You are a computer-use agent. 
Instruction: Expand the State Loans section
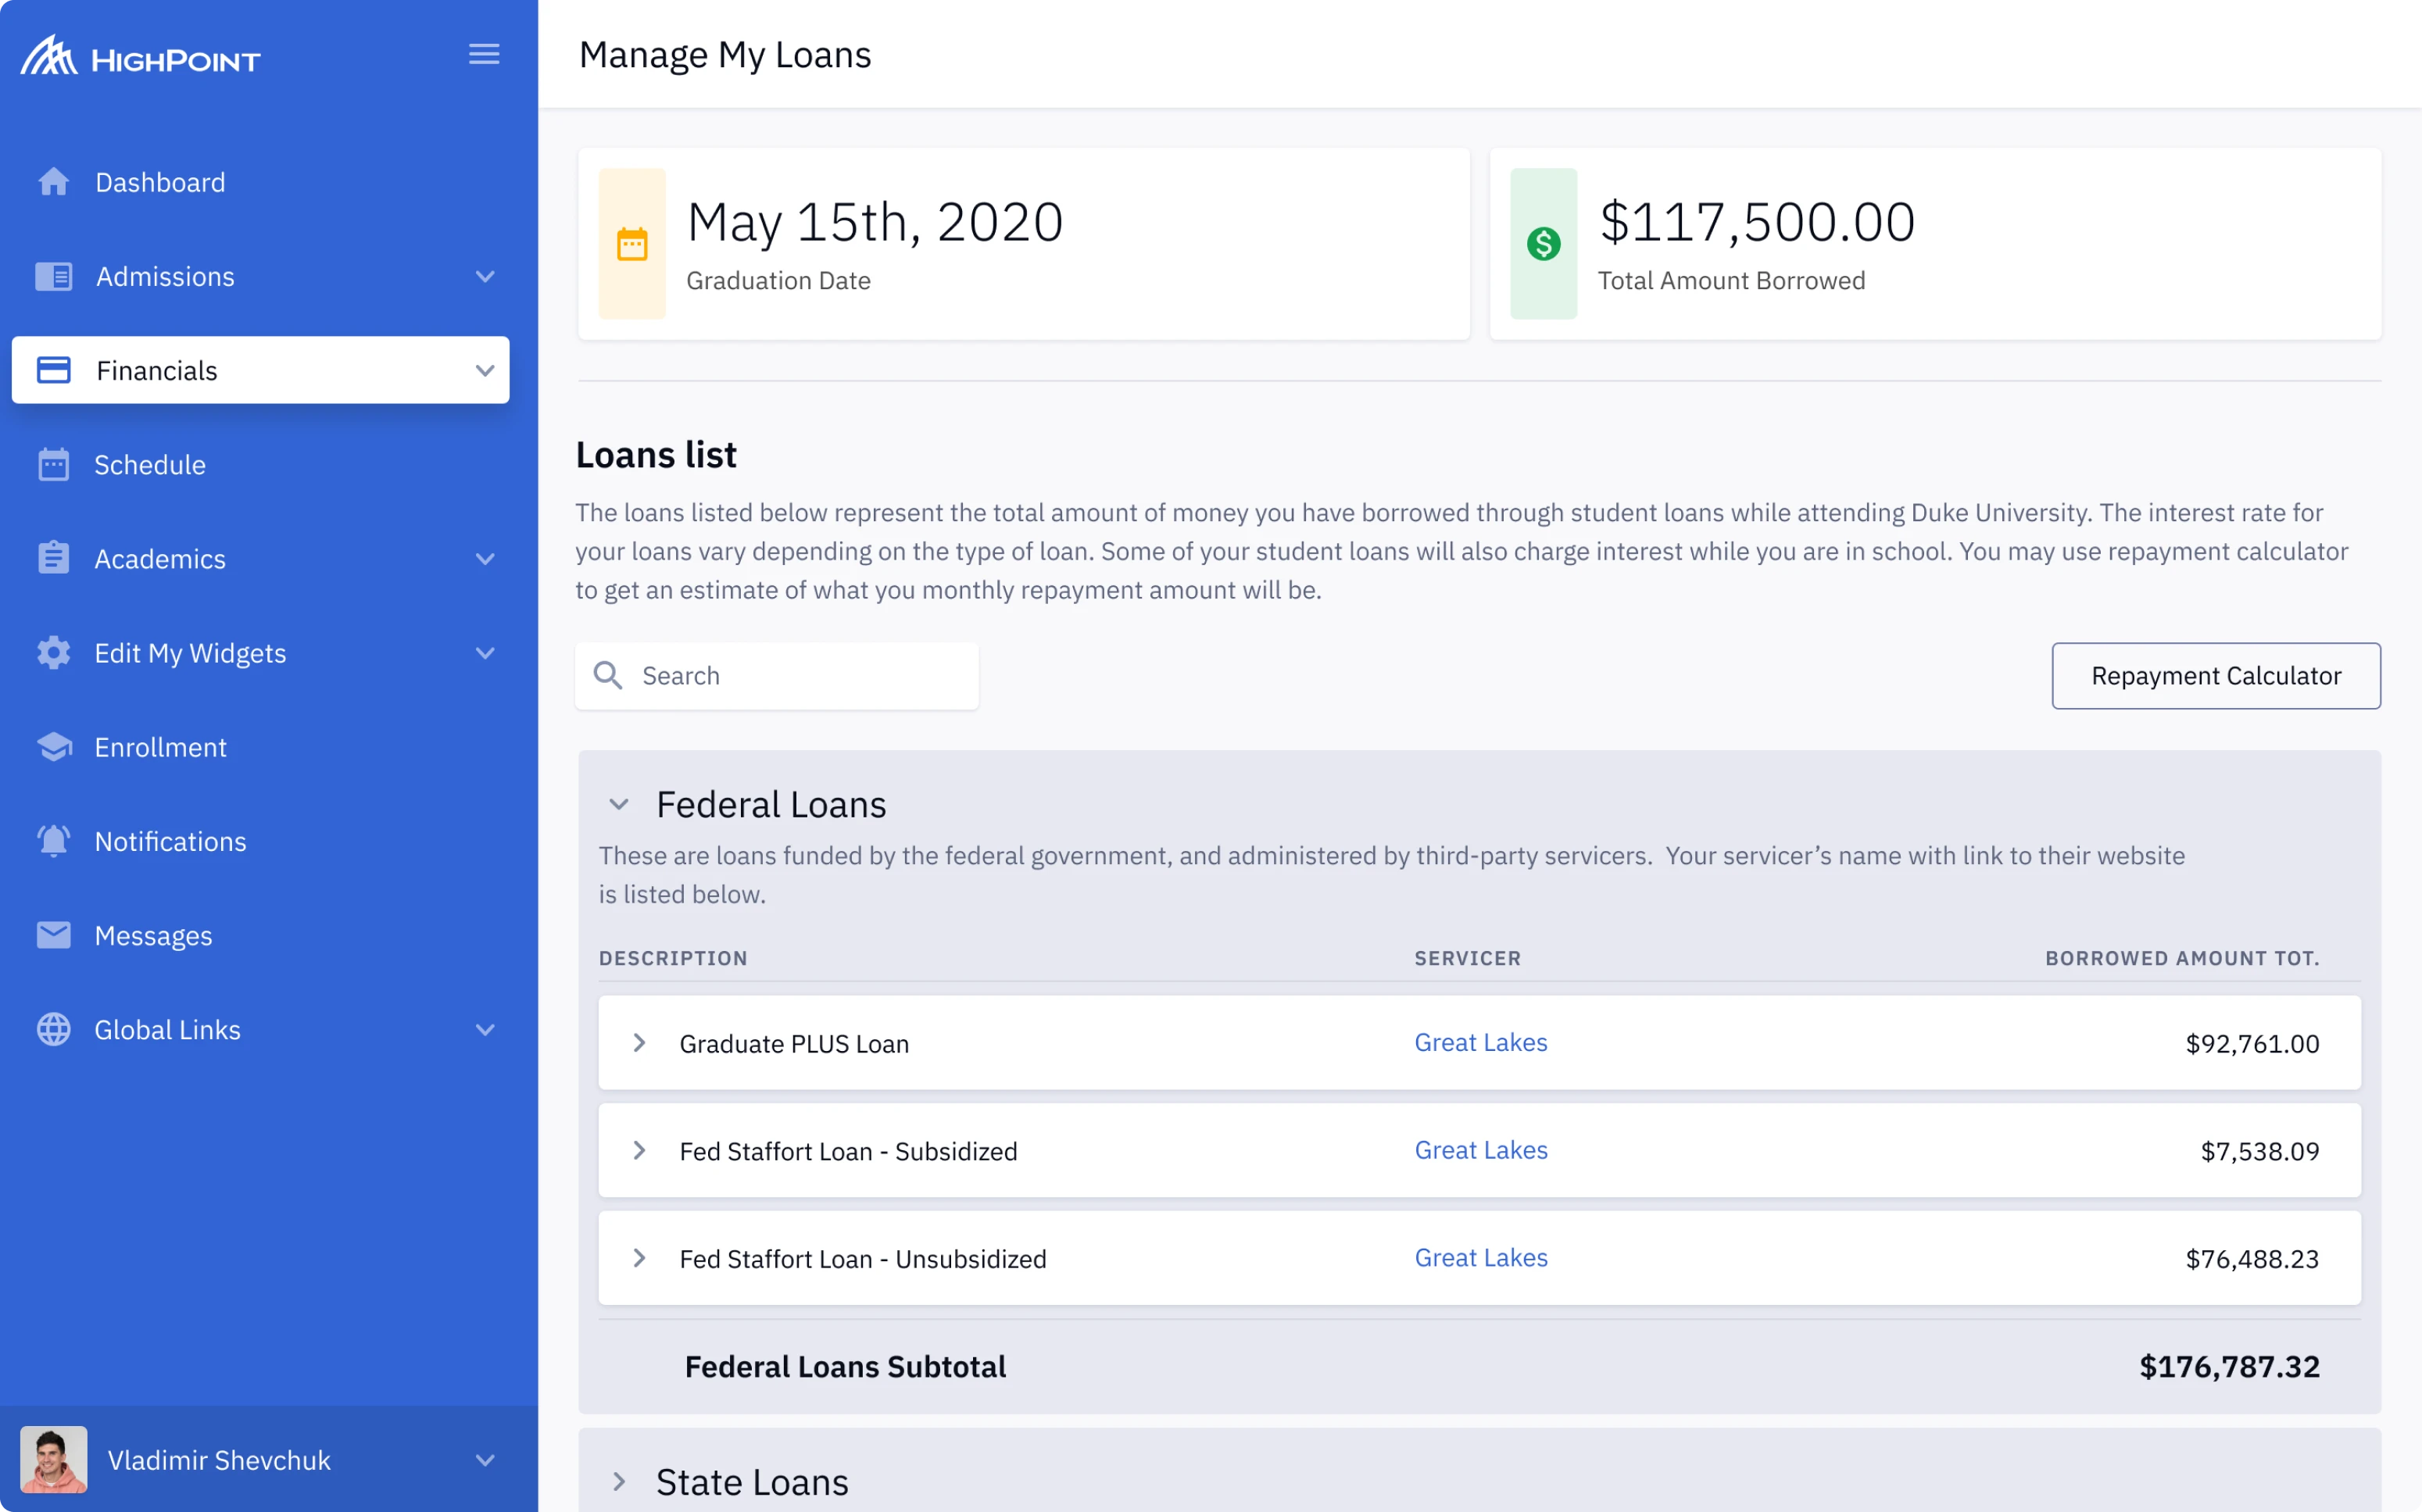[620, 1482]
